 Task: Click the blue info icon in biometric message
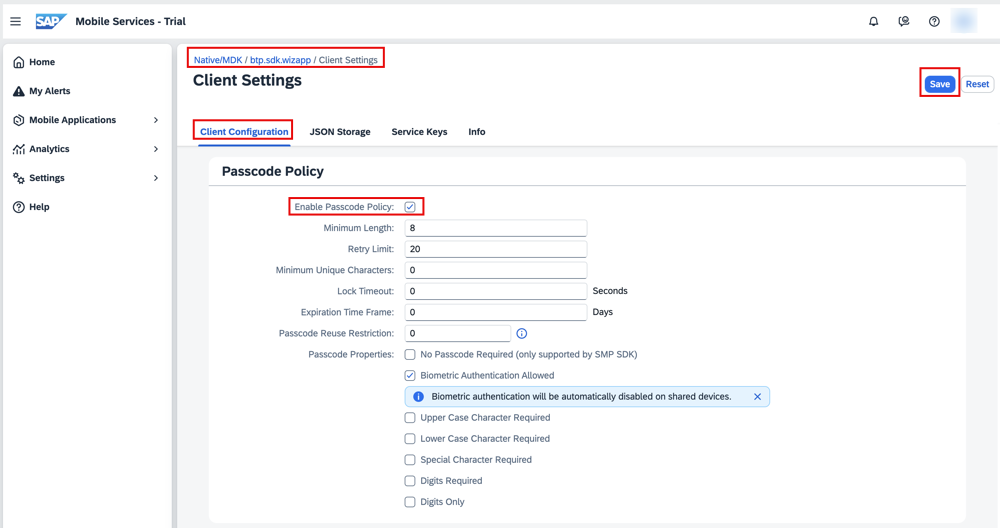tap(418, 397)
